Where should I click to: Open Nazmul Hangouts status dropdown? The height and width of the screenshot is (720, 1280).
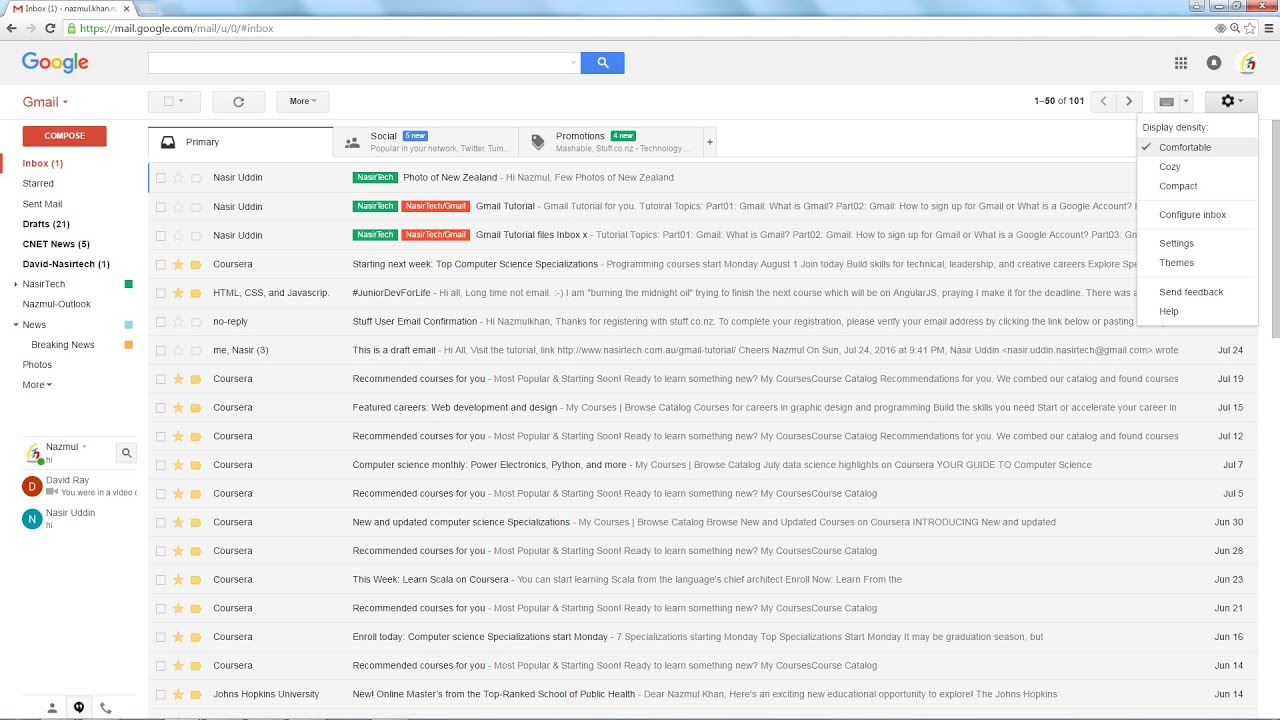[84, 447]
